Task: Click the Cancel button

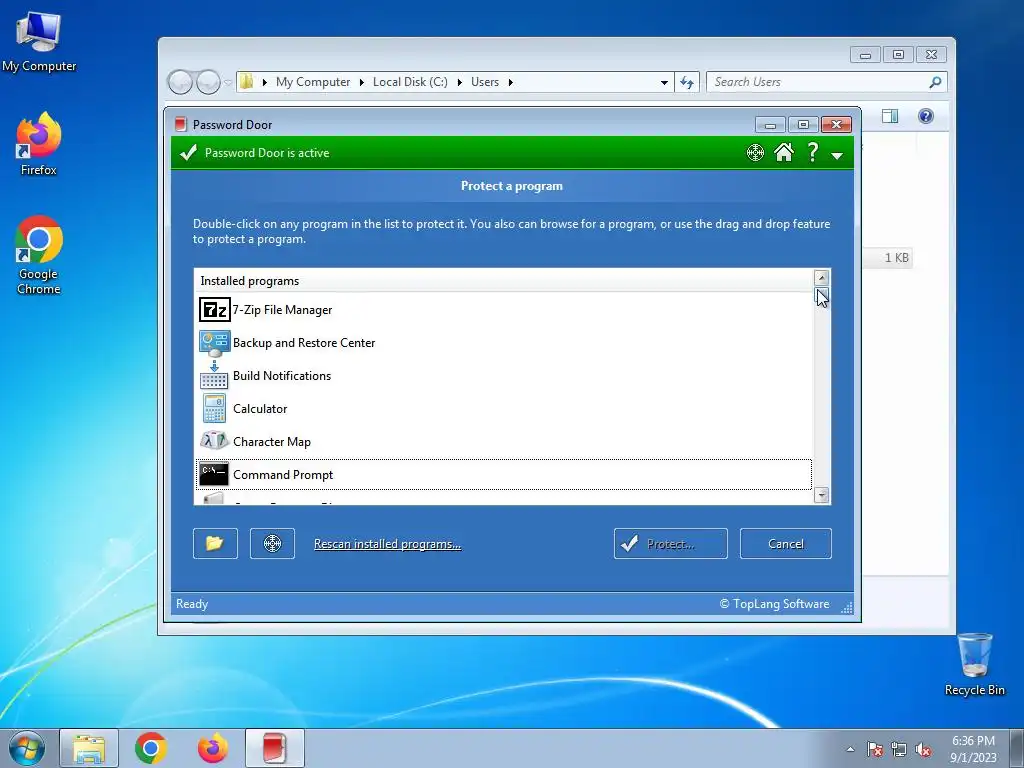Action: (786, 543)
